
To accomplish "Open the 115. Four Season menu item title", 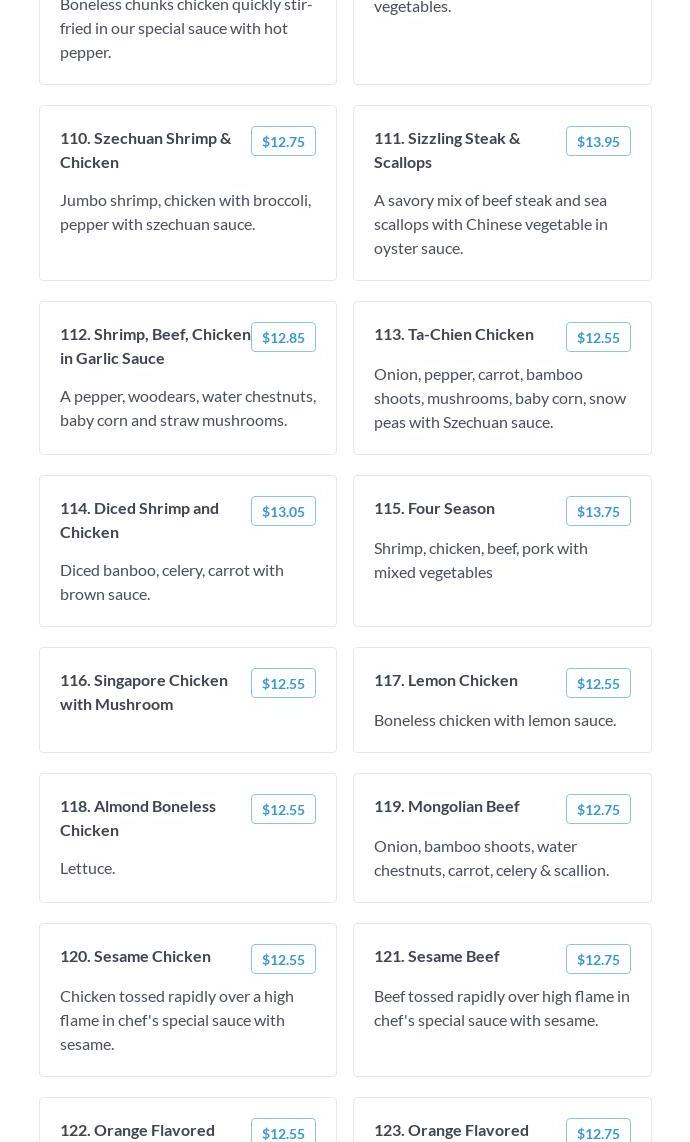I will click(x=434, y=508).
